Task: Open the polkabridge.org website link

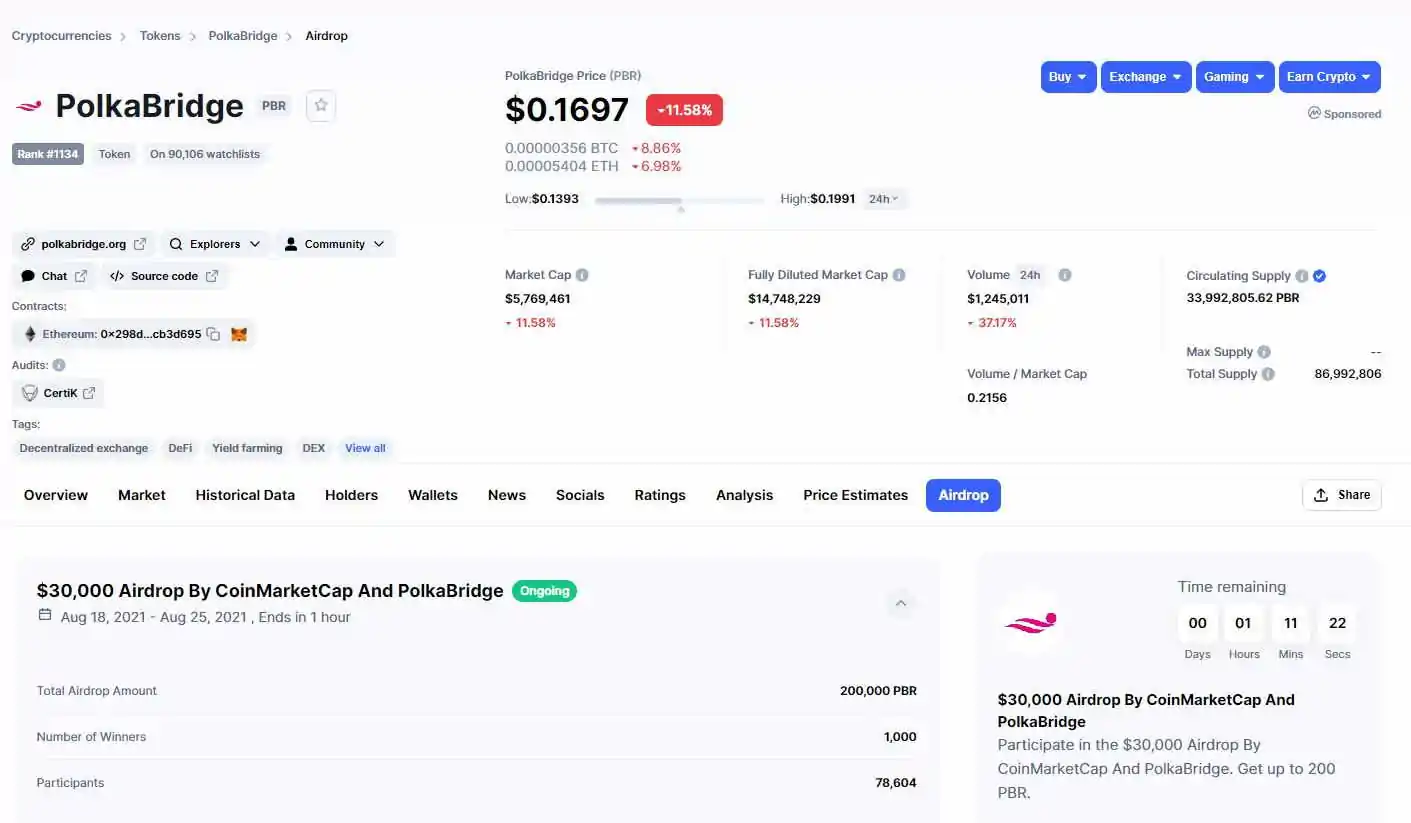Action: tap(84, 244)
